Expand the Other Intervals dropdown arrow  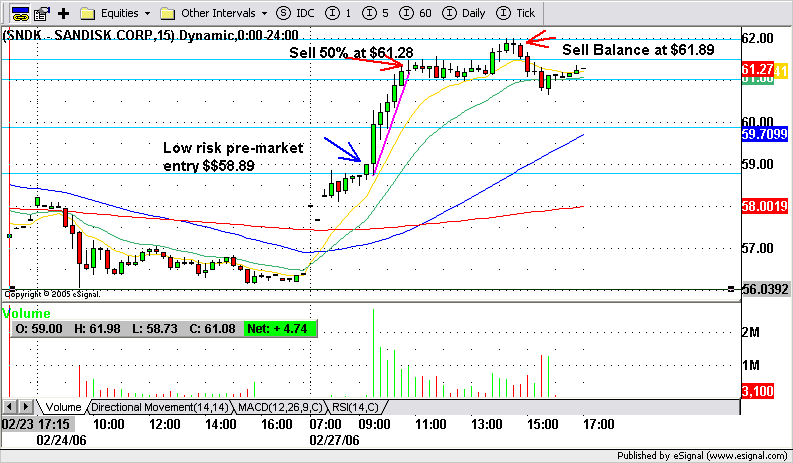coord(265,14)
